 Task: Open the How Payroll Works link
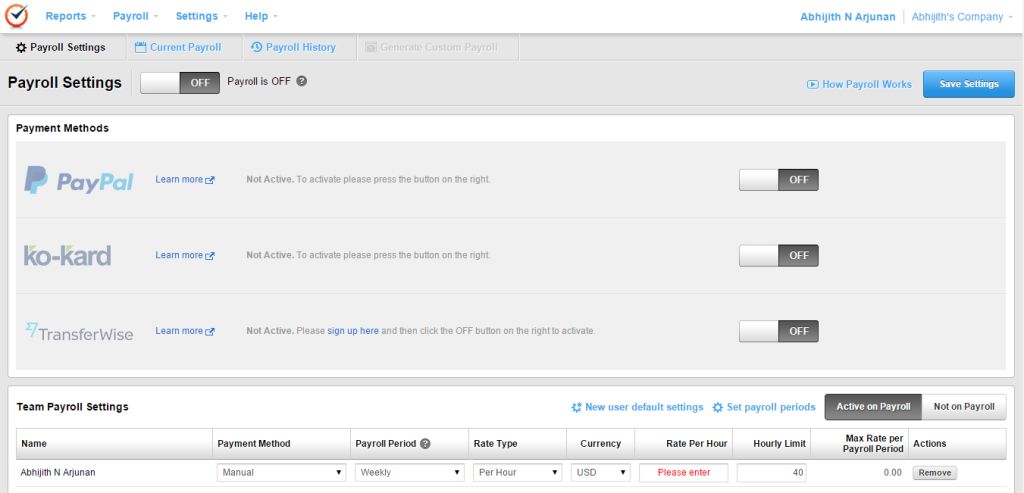[859, 85]
